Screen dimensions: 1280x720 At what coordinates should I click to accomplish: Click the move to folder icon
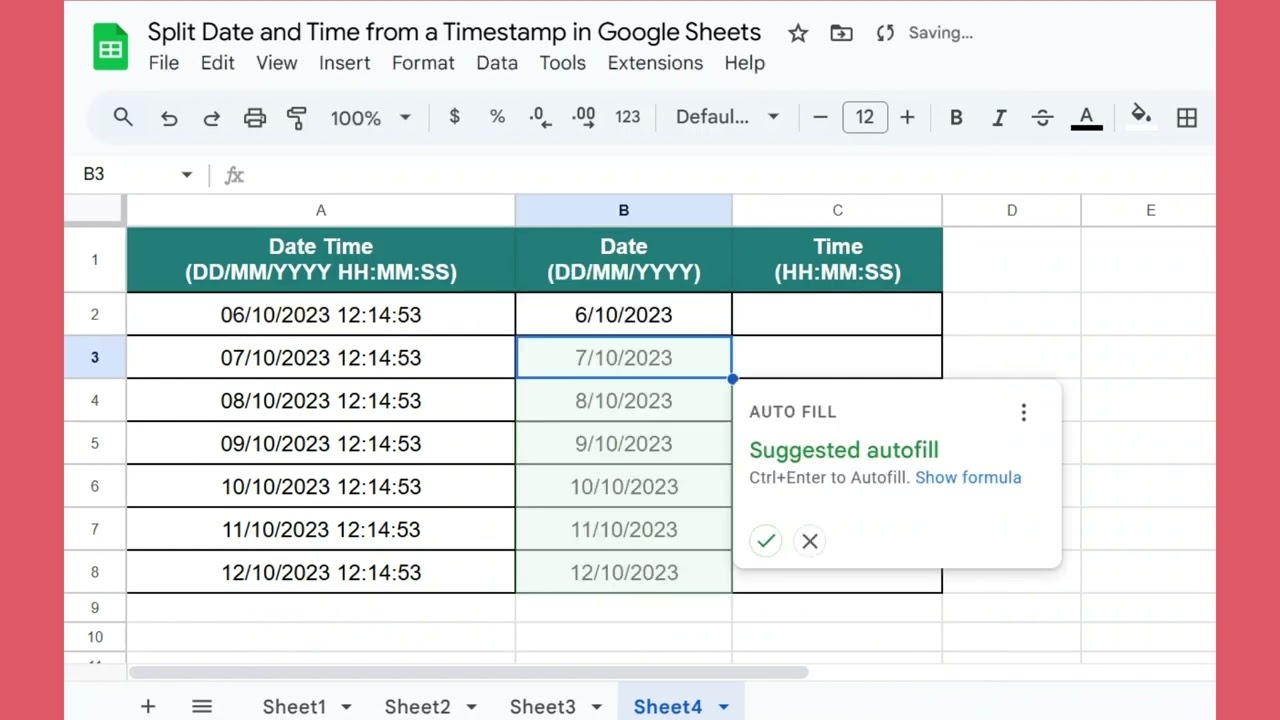(x=841, y=33)
